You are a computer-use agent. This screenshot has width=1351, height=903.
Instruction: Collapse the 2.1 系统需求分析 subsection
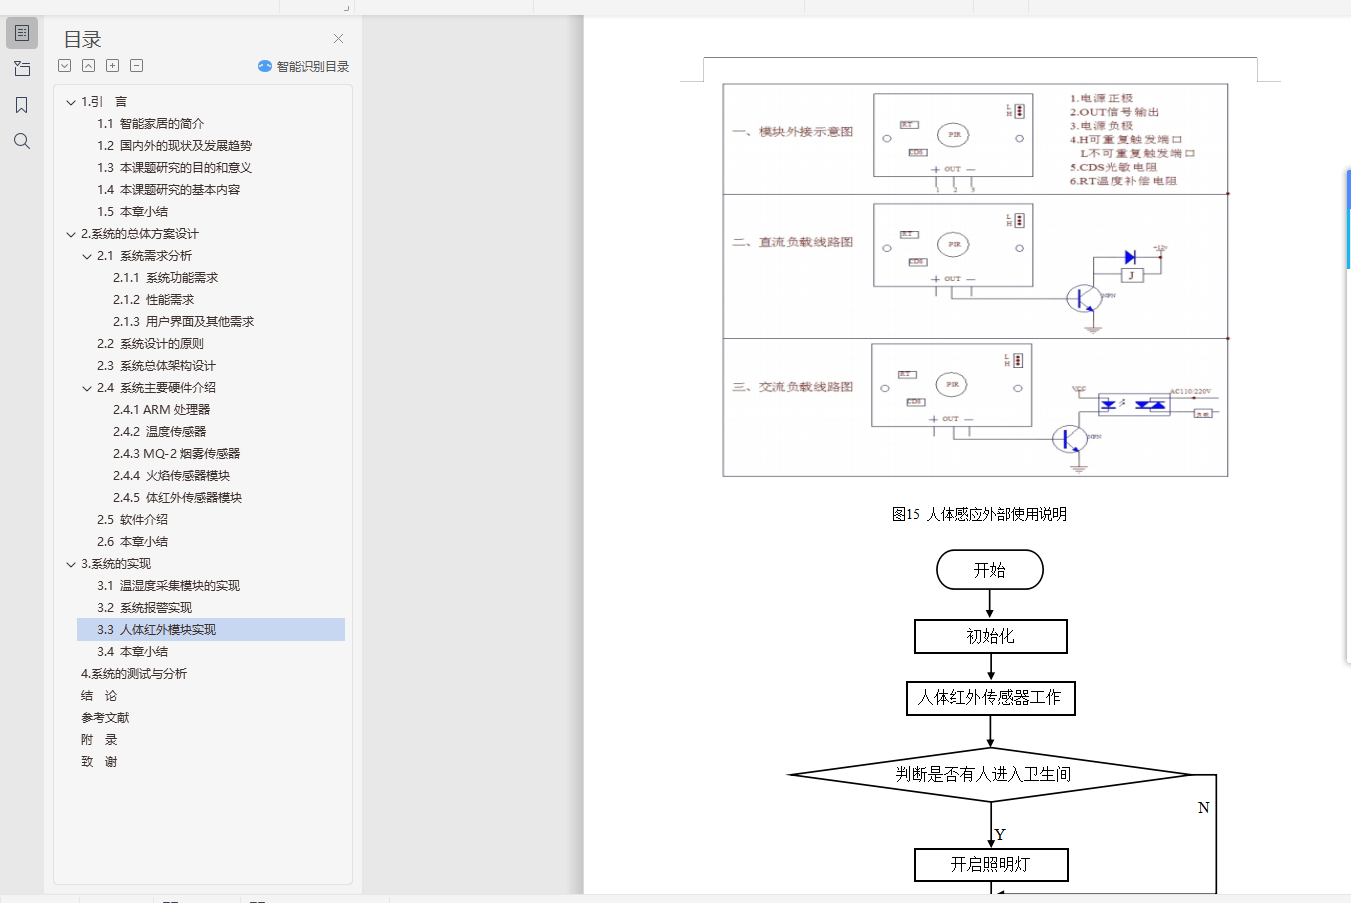point(87,256)
